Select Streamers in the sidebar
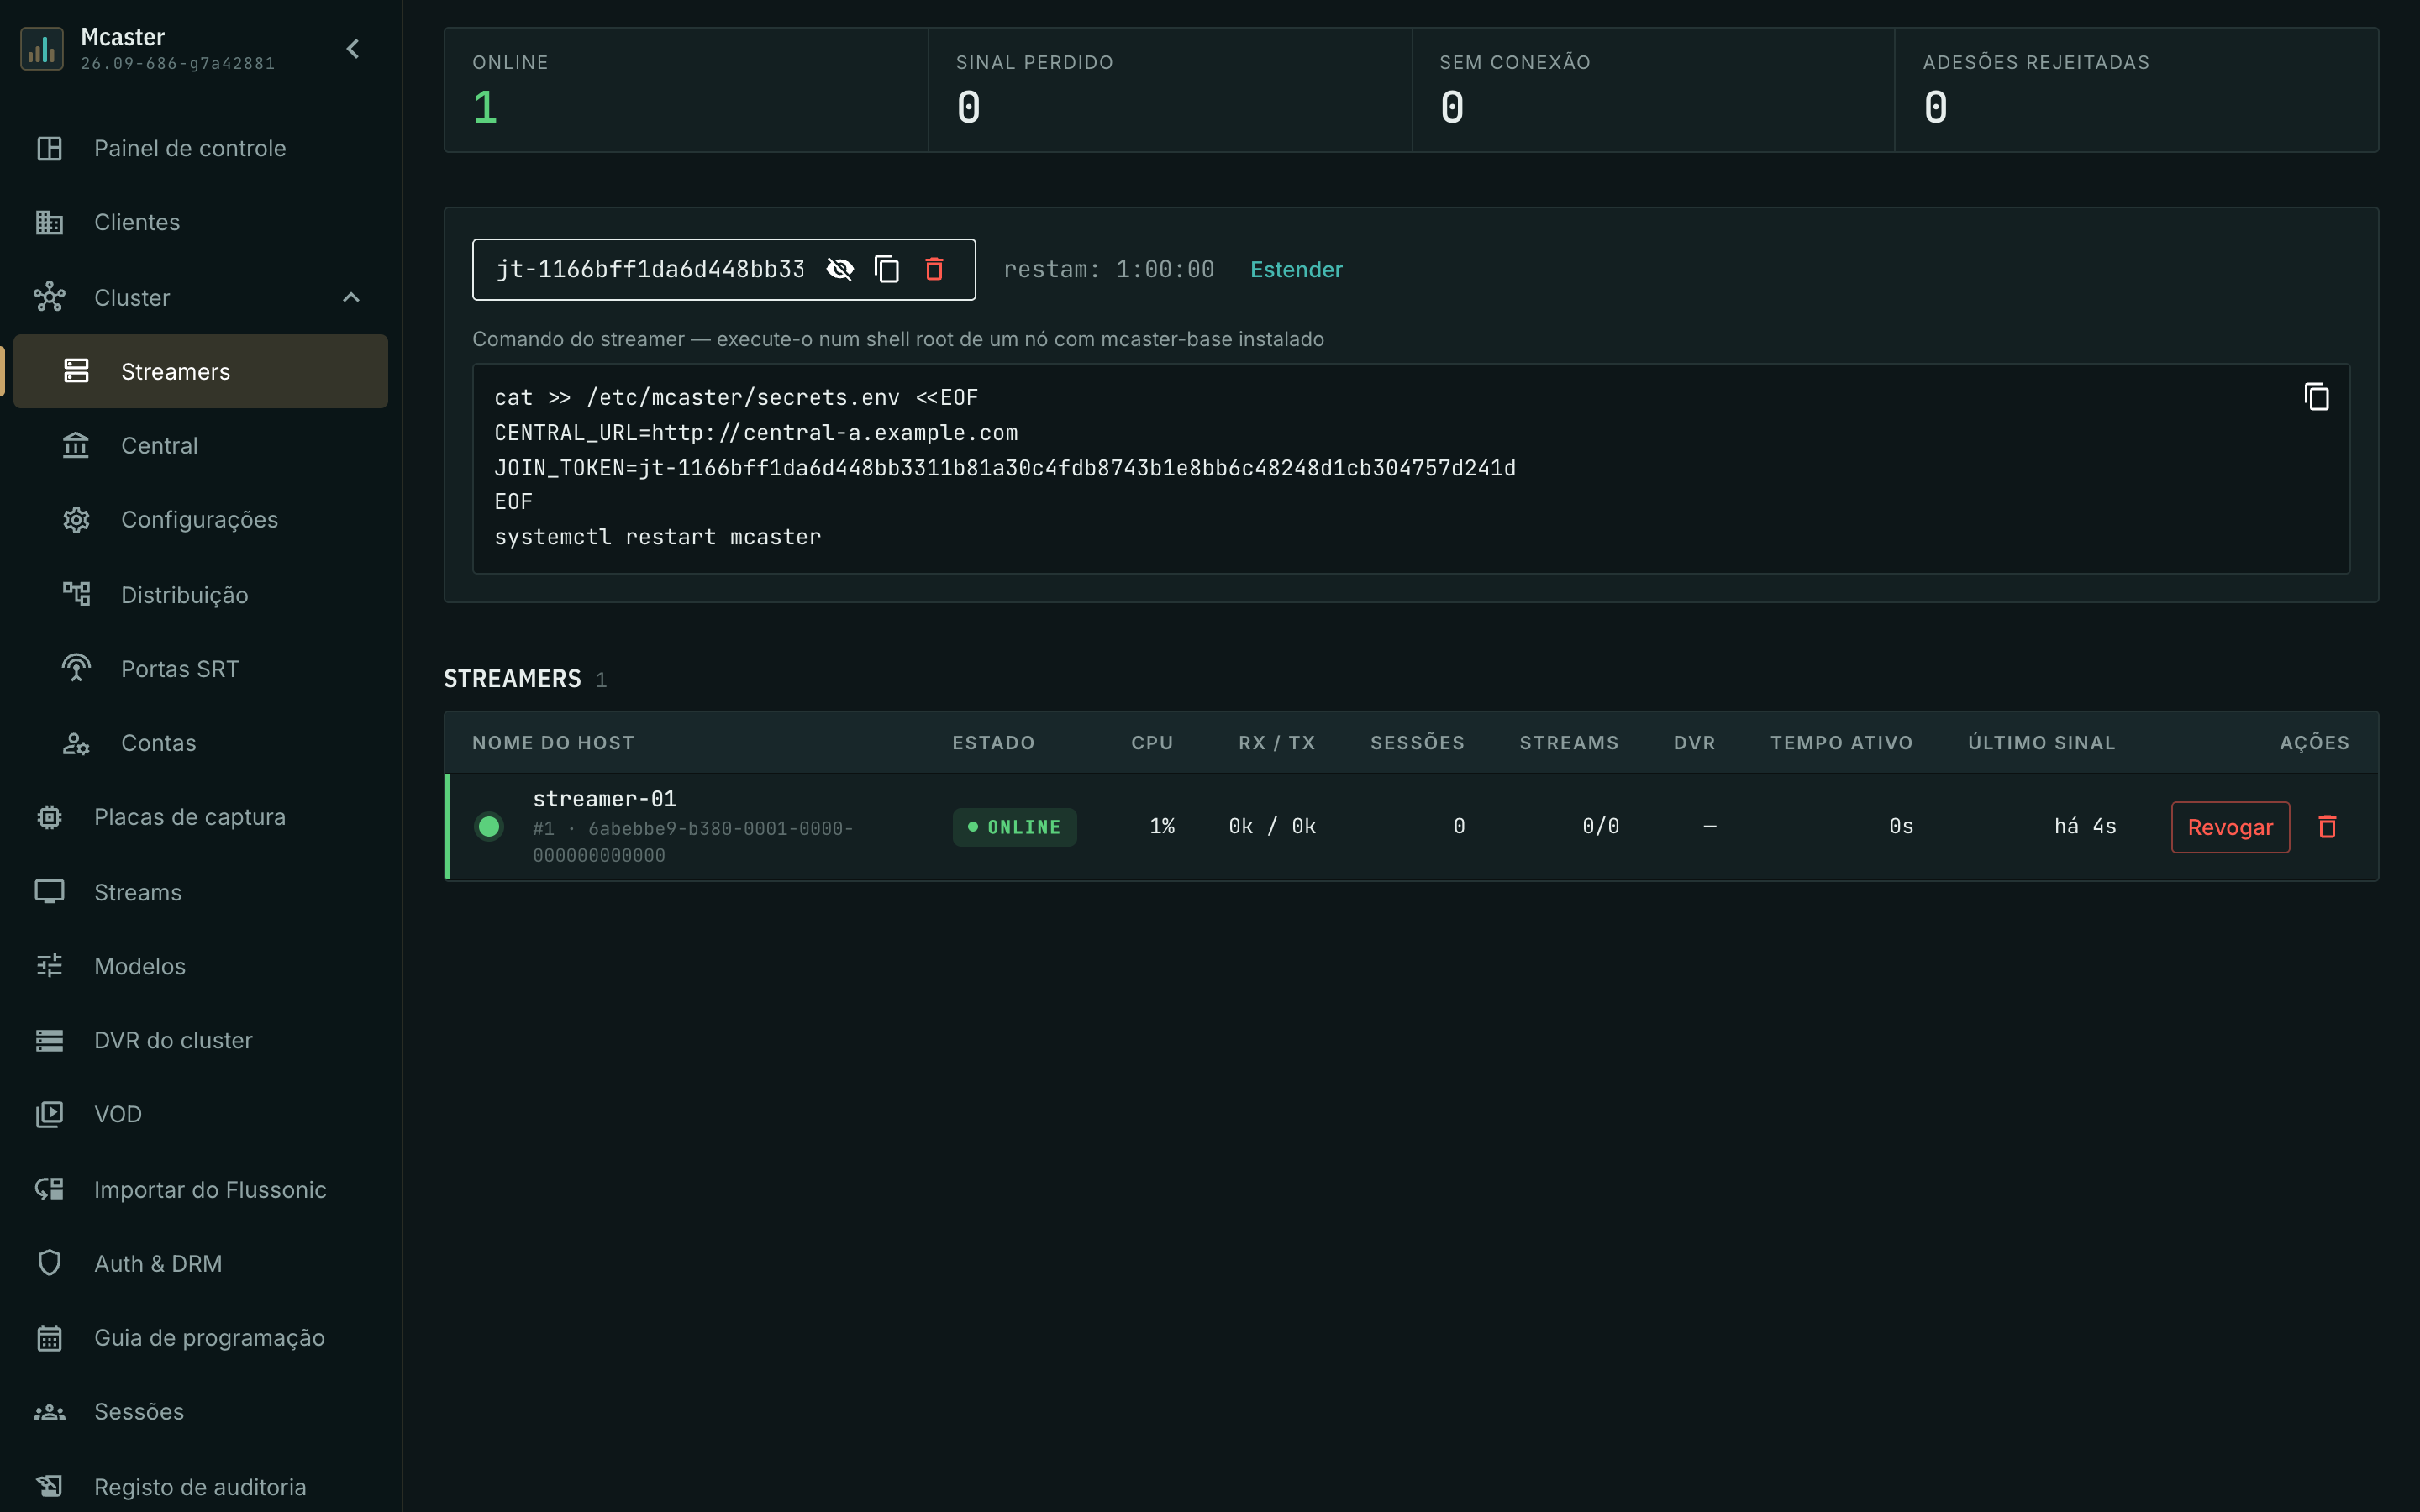Screen dimensions: 2420x1512 coord(200,371)
